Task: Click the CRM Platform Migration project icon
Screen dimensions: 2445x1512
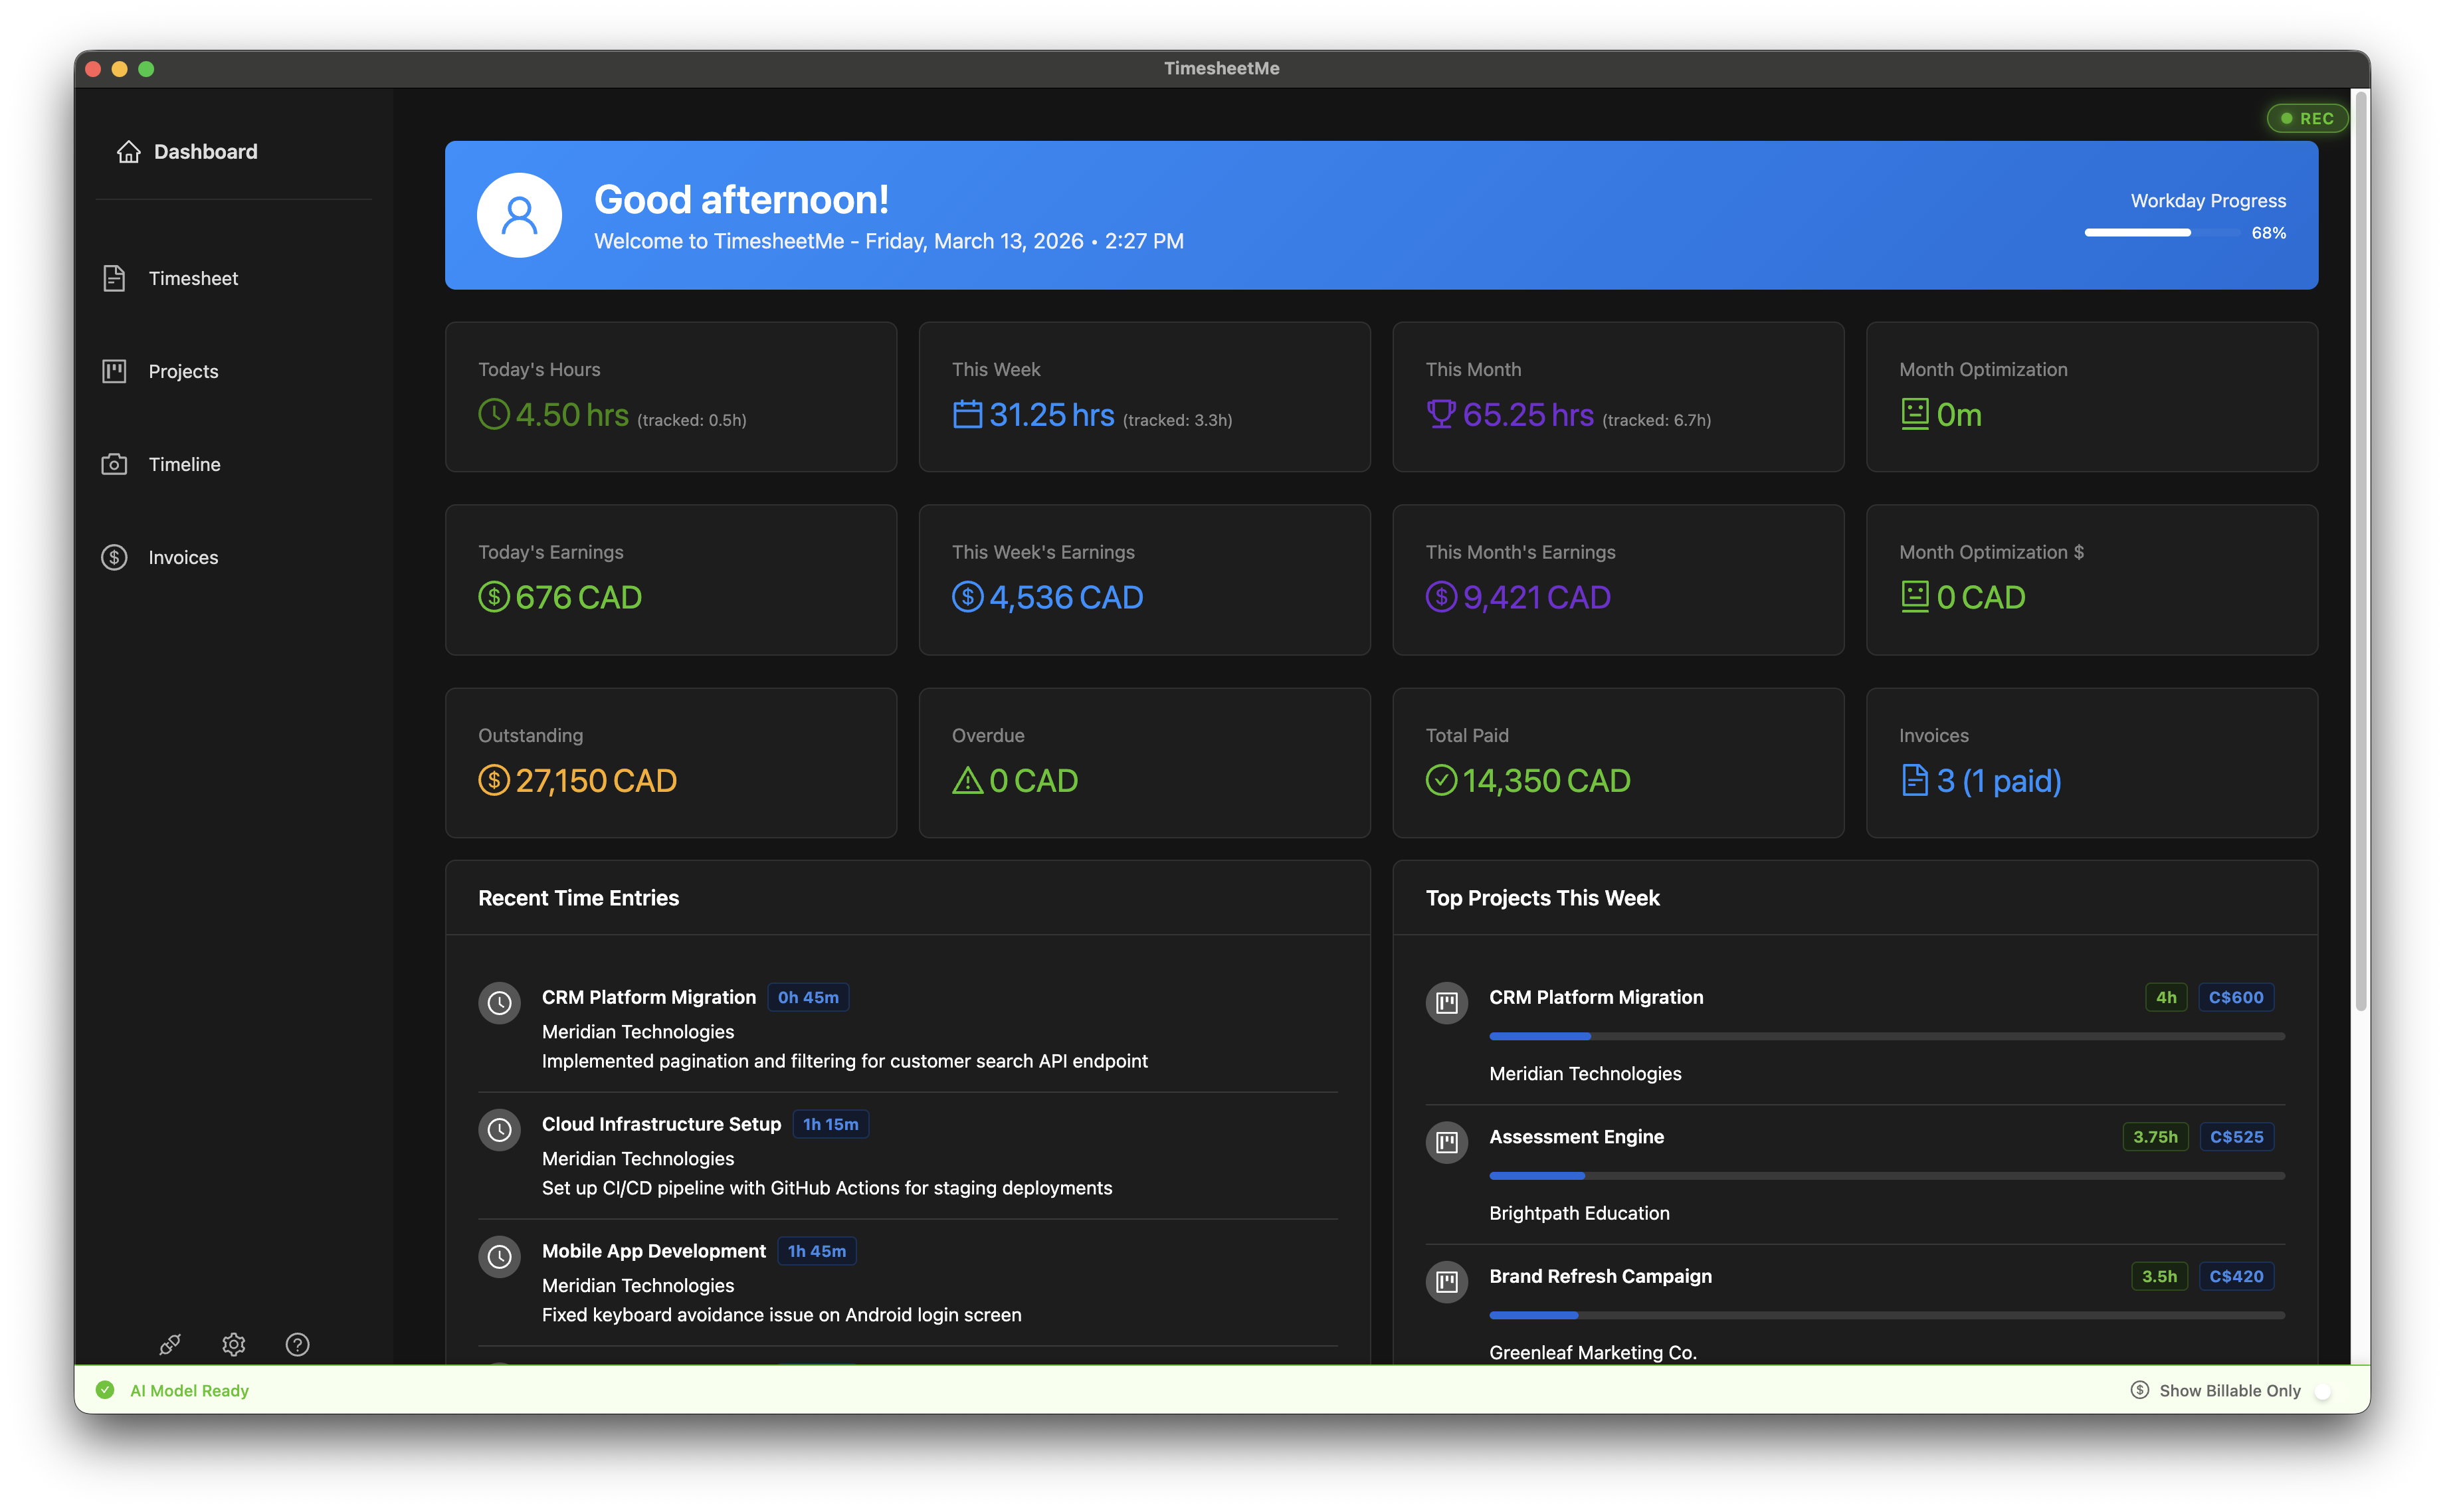Action: click(x=1446, y=1002)
